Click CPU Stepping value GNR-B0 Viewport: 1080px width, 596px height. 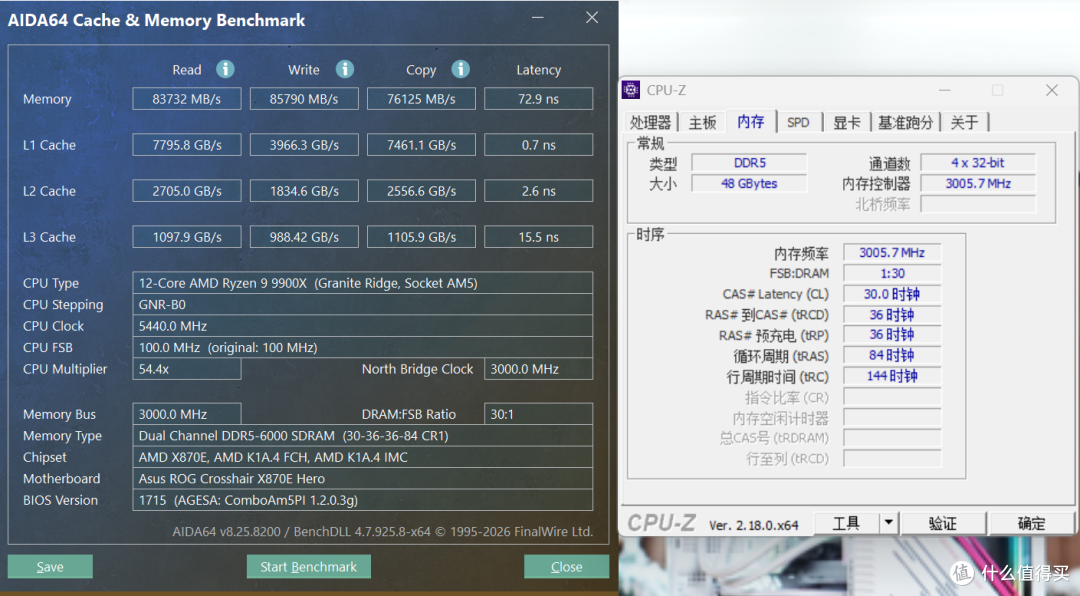click(362, 304)
